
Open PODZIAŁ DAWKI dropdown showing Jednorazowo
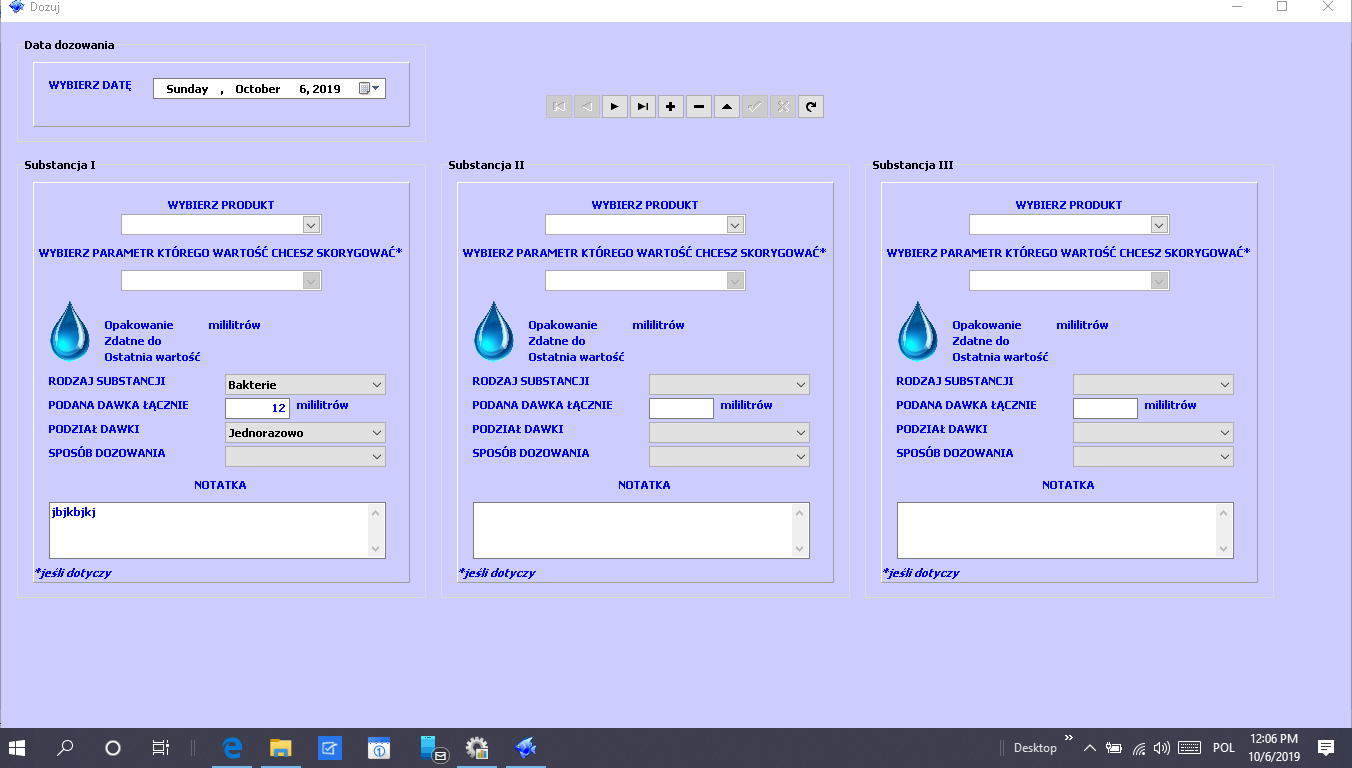pyautogui.click(x=376, y=433)
